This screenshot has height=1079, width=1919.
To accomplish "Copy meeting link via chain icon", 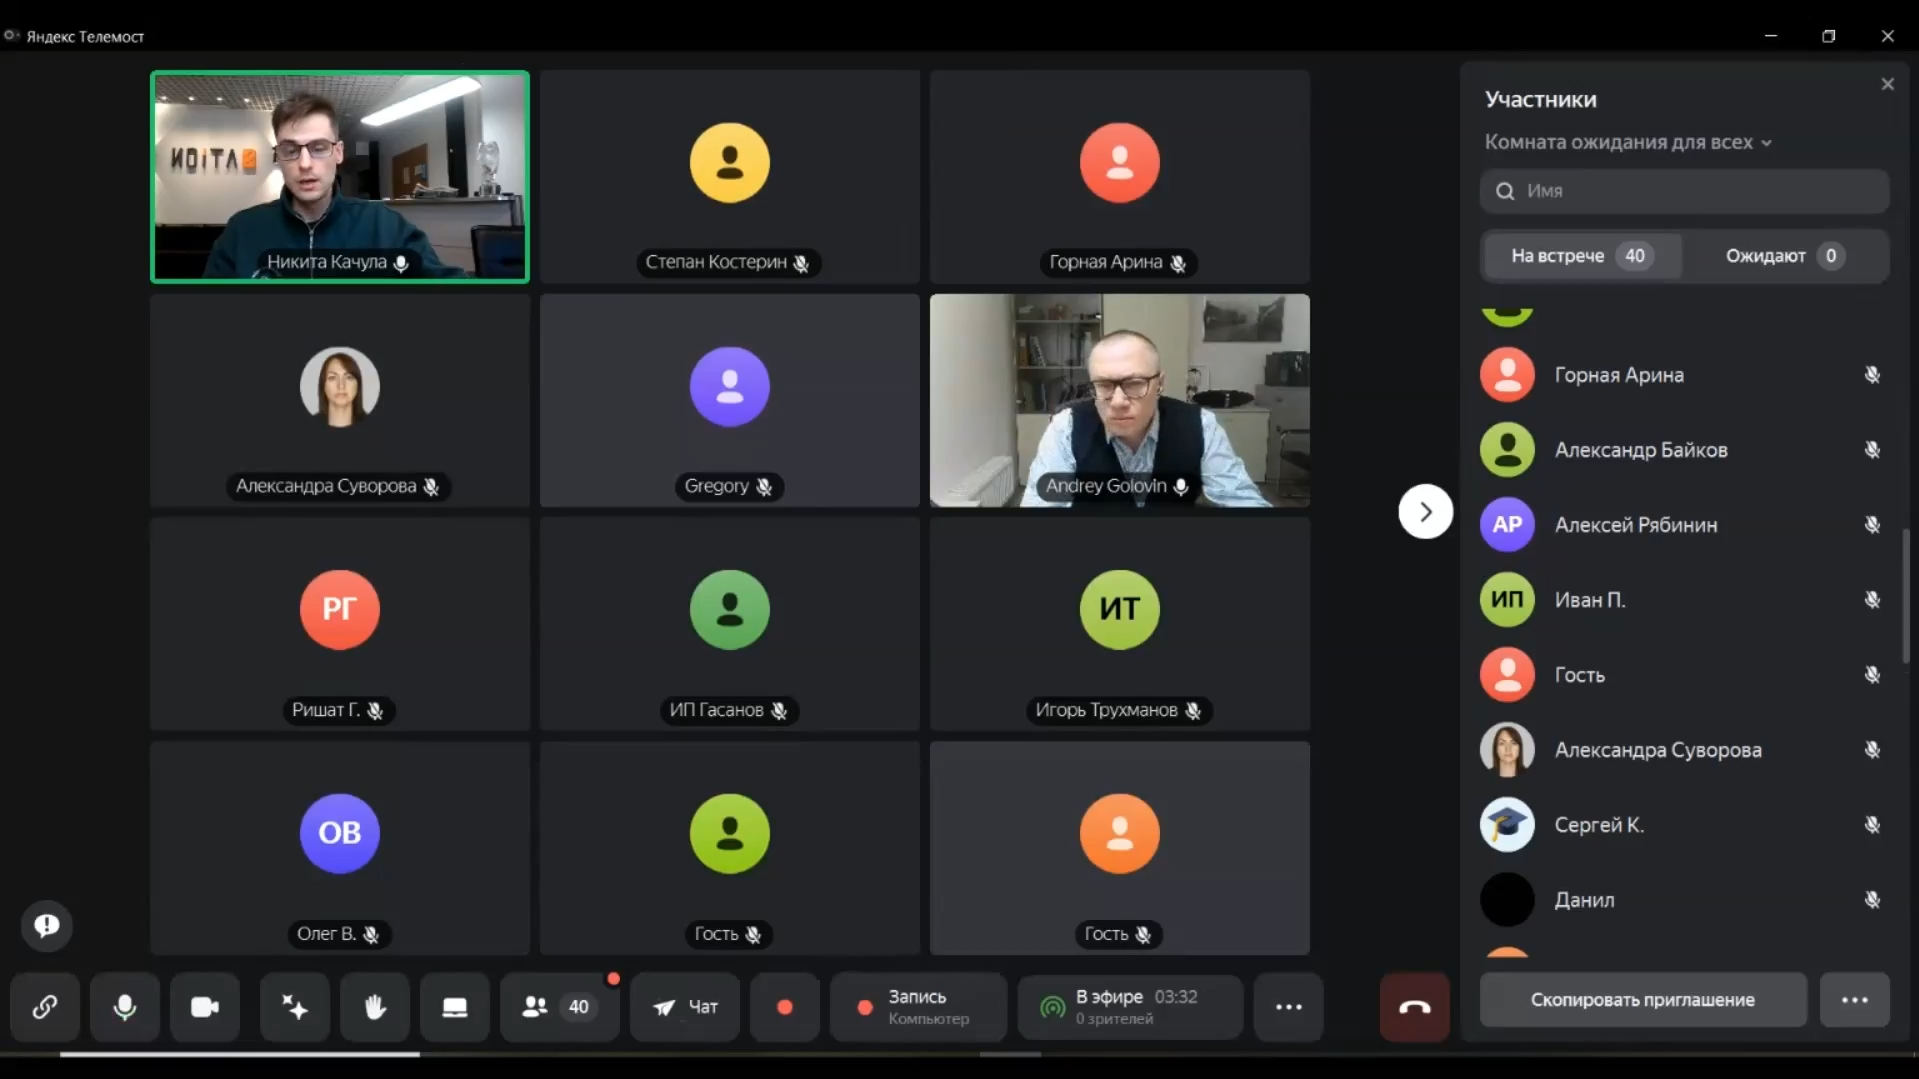I will (x=45, y=1007).
